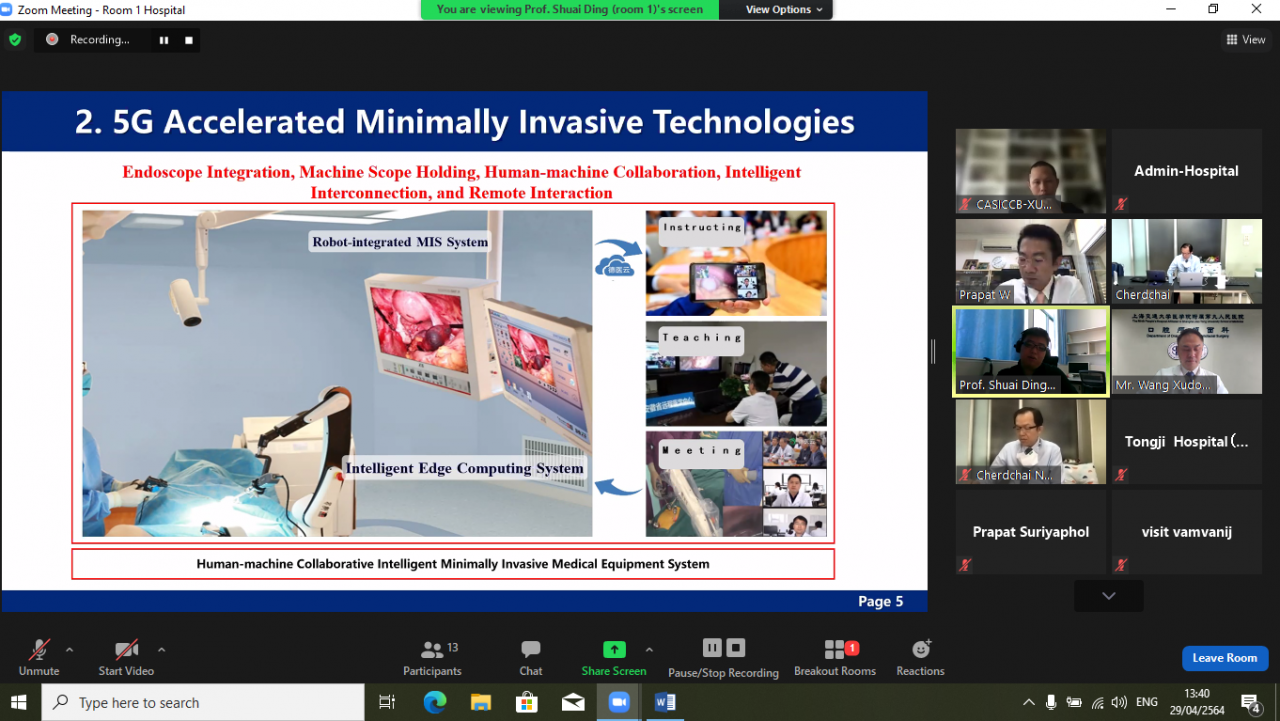Expand audio options arrow next to Unmute

[x=69, y=650]
